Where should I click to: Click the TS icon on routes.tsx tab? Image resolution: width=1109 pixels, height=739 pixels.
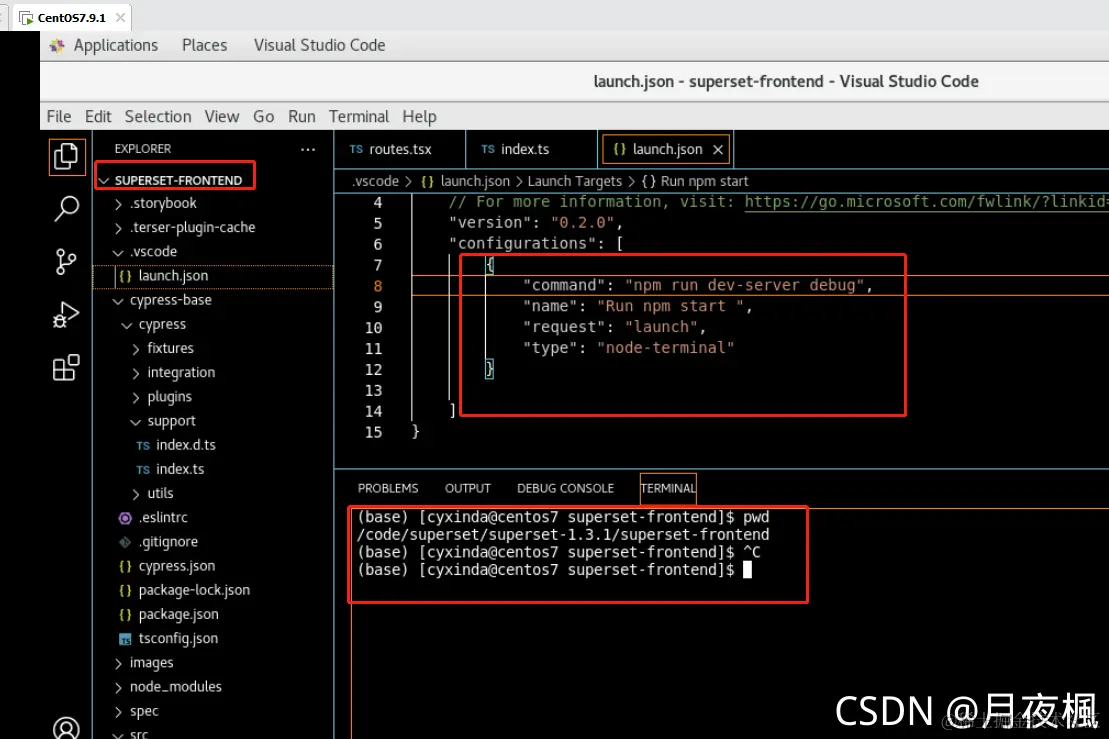click(356, 149)
